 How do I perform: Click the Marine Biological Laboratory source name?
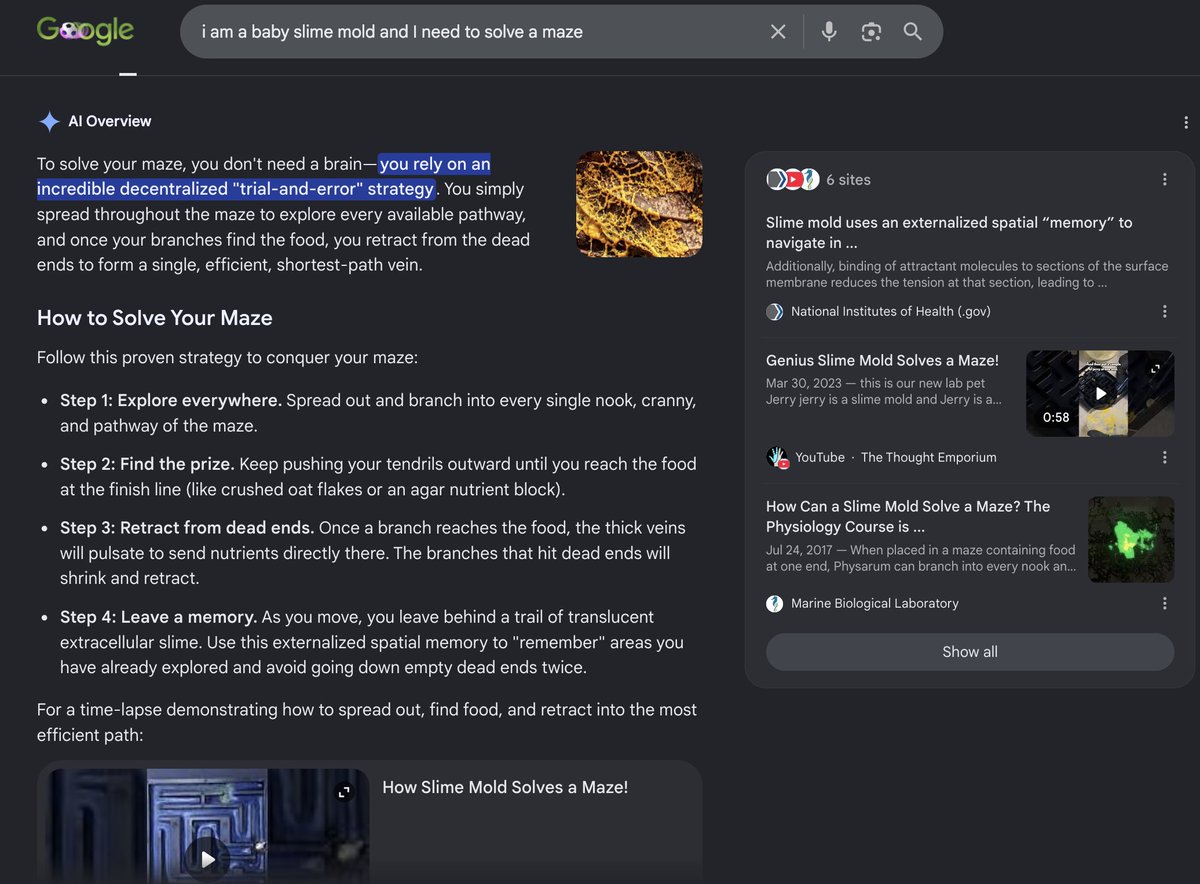(875, 603)
